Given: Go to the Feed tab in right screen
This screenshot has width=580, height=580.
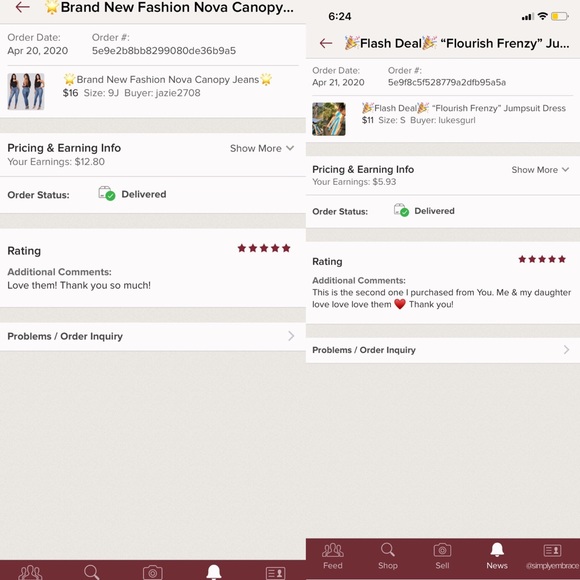Looking at the screenshot, I should click(333, 556).
